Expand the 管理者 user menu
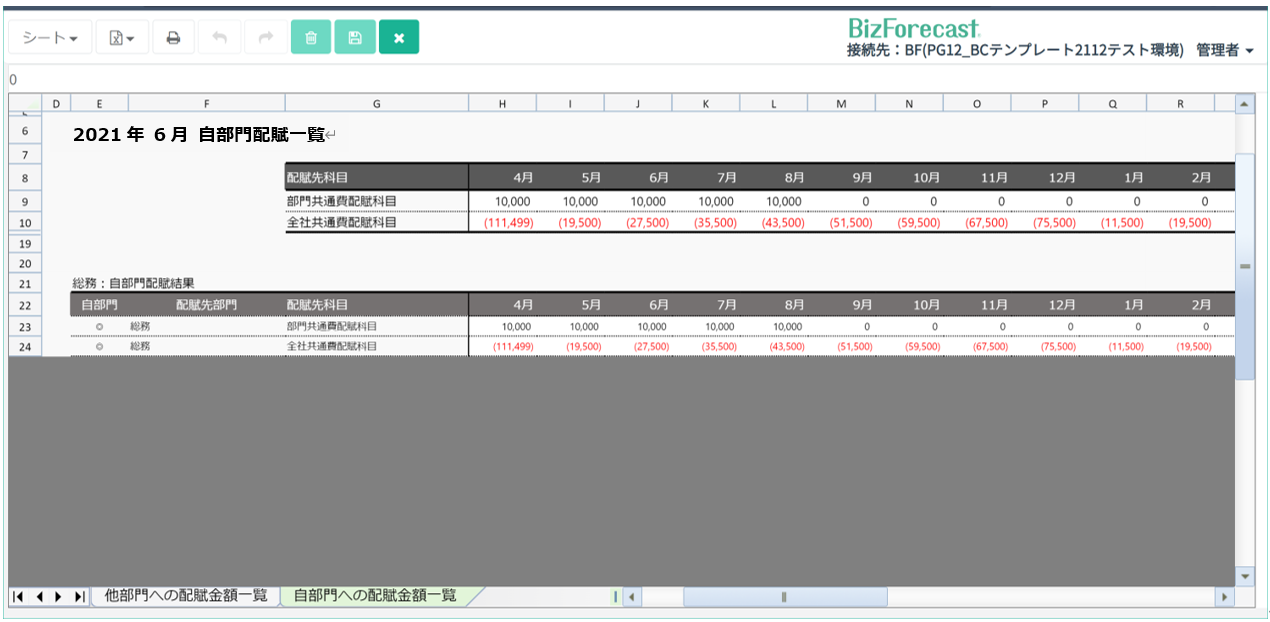1270x622 pixels. click(1224, 50)
